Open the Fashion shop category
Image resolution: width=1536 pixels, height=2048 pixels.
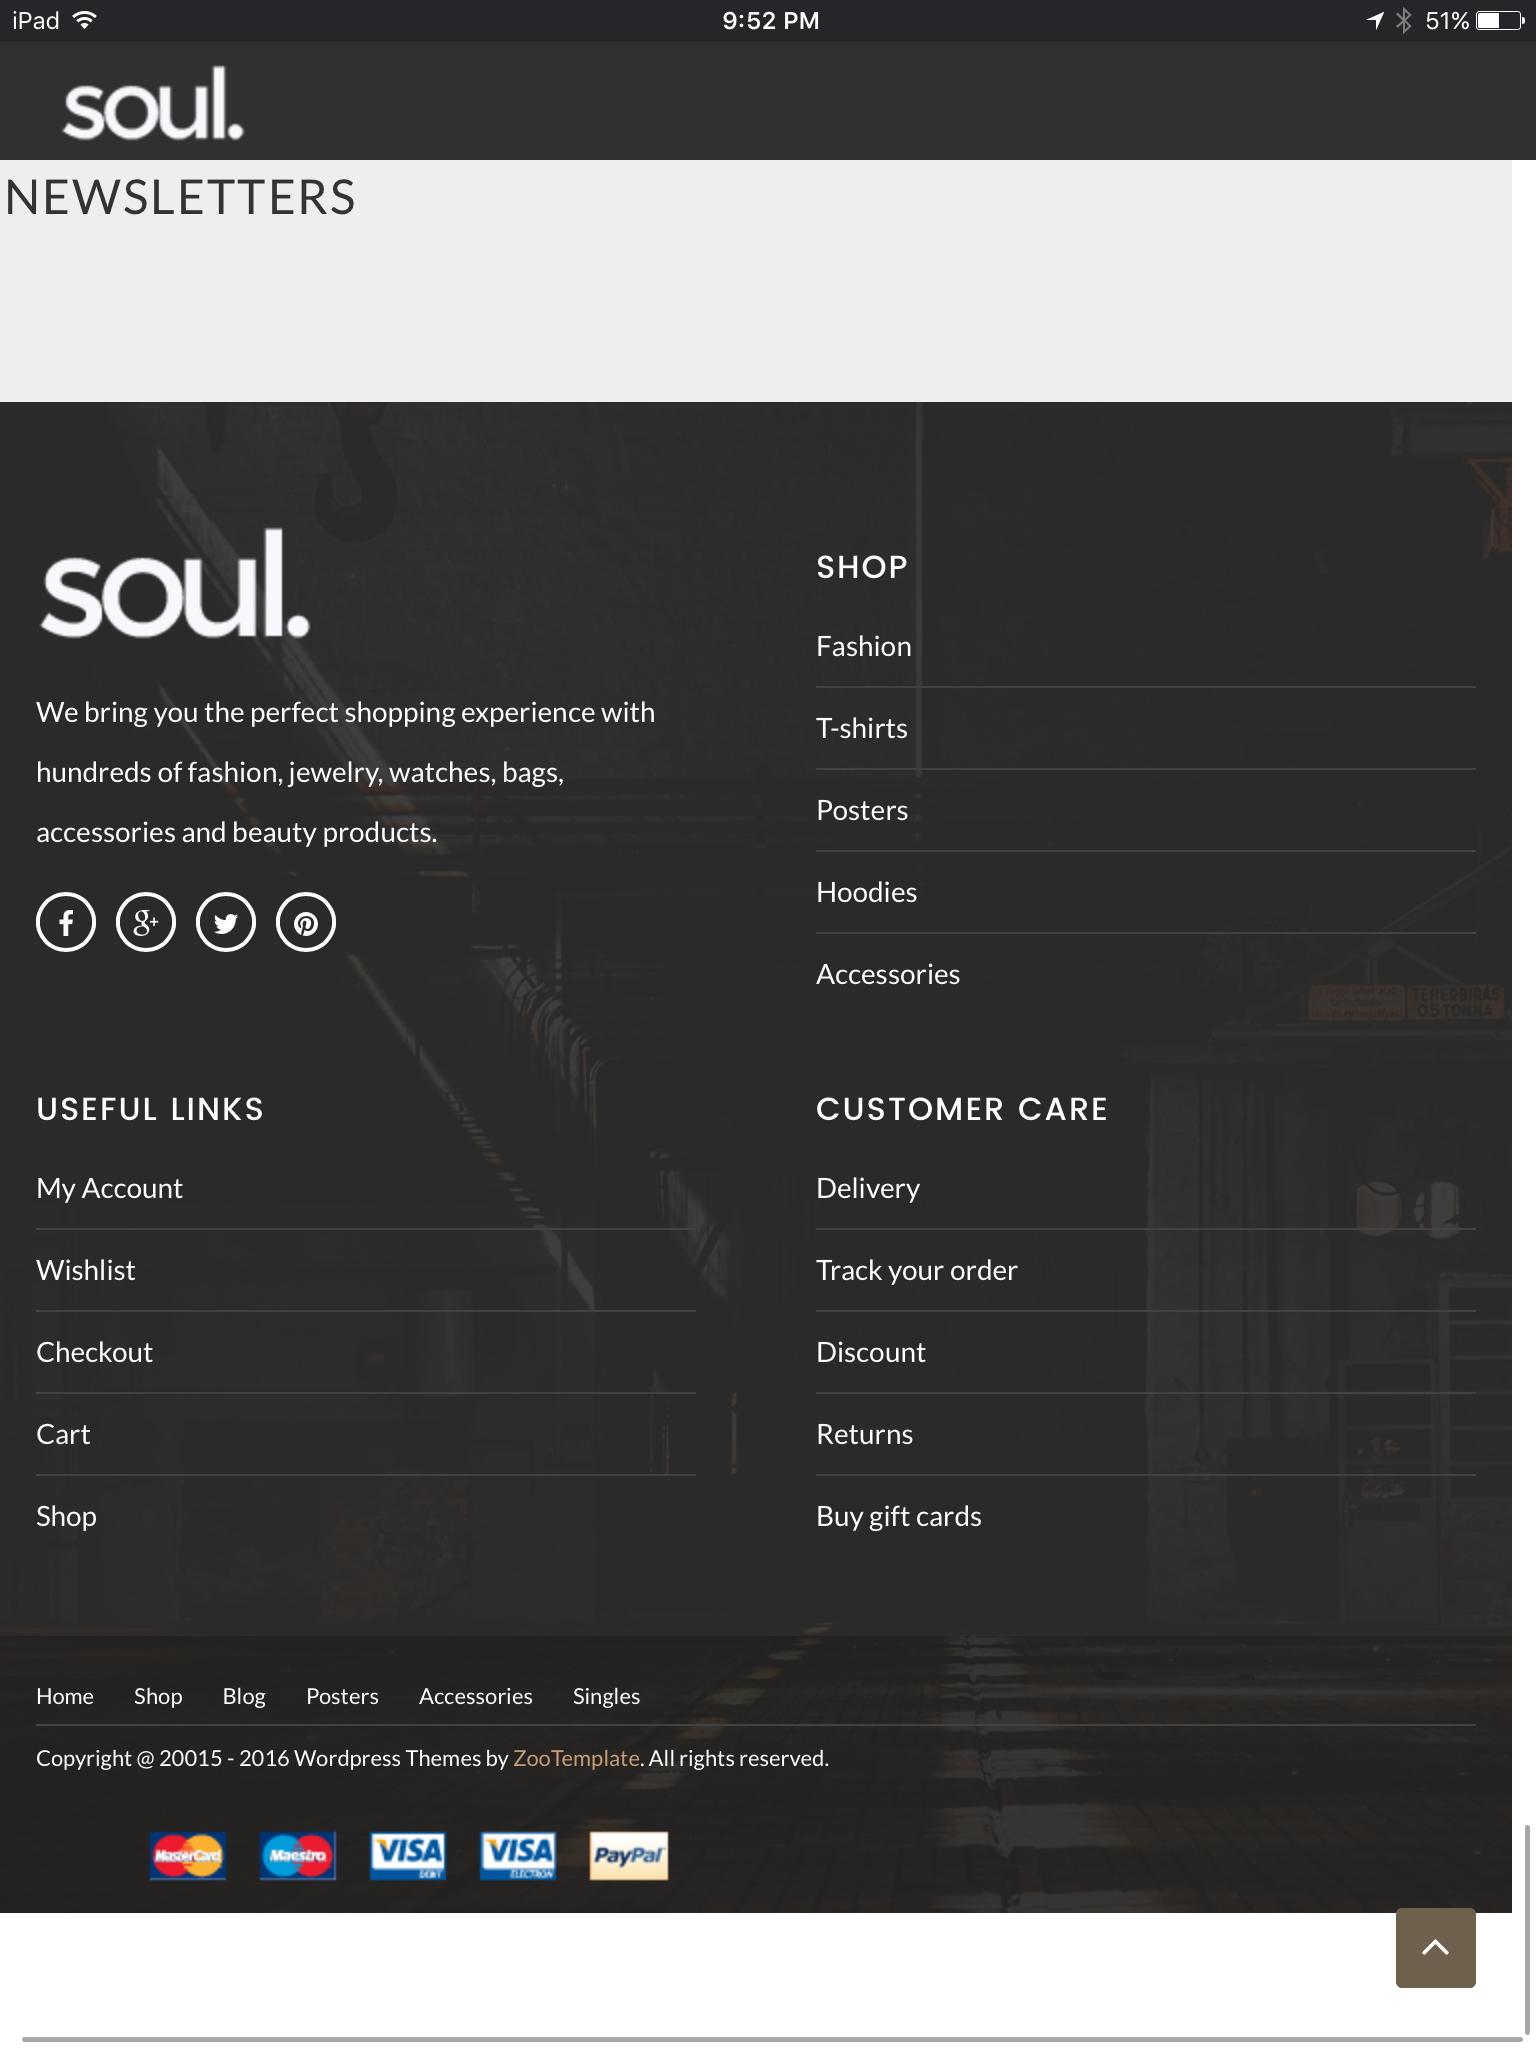tap(864, 646)
